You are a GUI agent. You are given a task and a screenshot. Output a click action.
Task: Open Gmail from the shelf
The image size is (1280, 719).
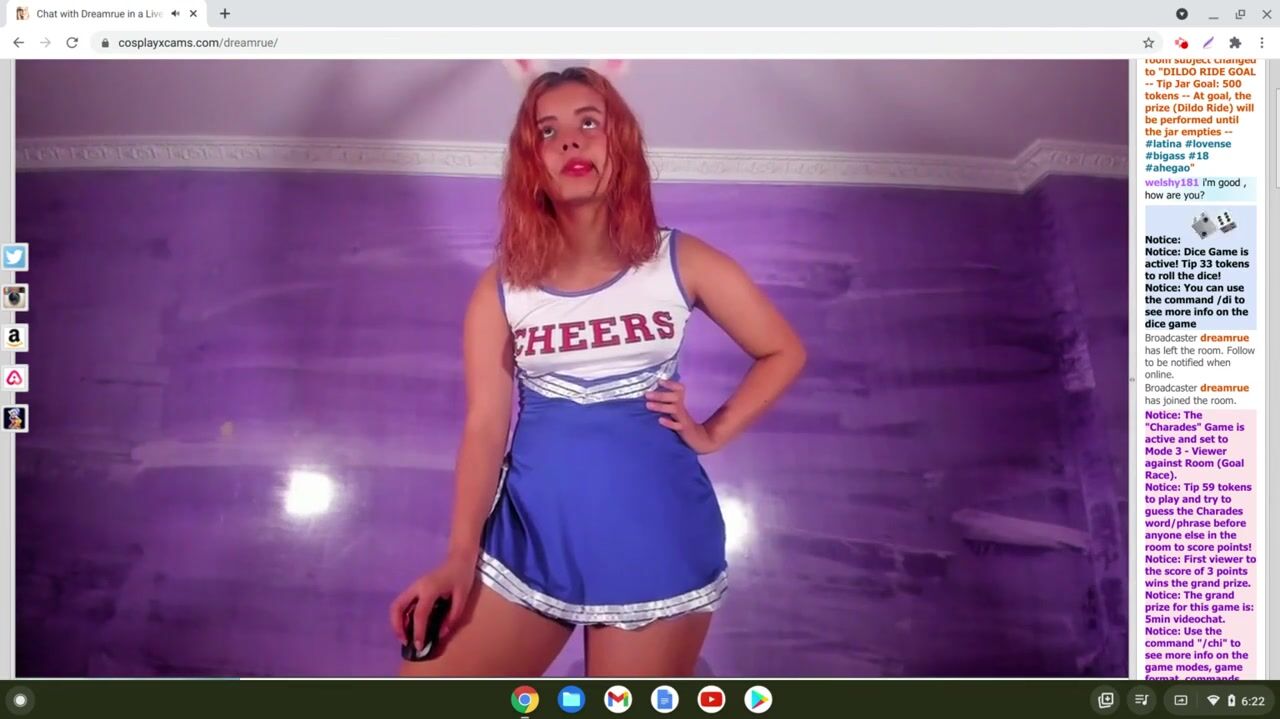click(618, 700)
